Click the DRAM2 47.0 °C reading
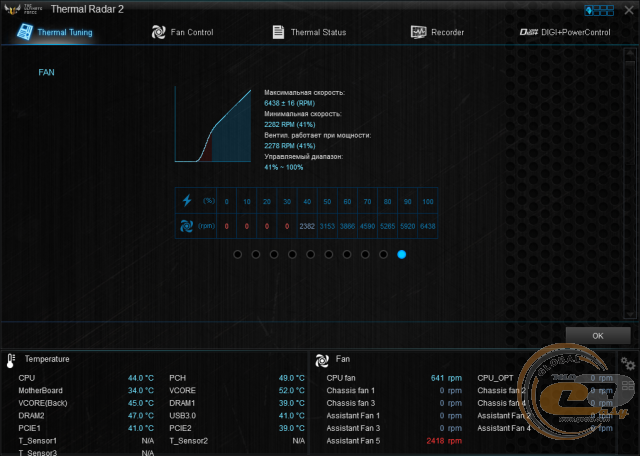Image resolution: width=640 pixels, height=456 pixels. (x=141, y=416)
